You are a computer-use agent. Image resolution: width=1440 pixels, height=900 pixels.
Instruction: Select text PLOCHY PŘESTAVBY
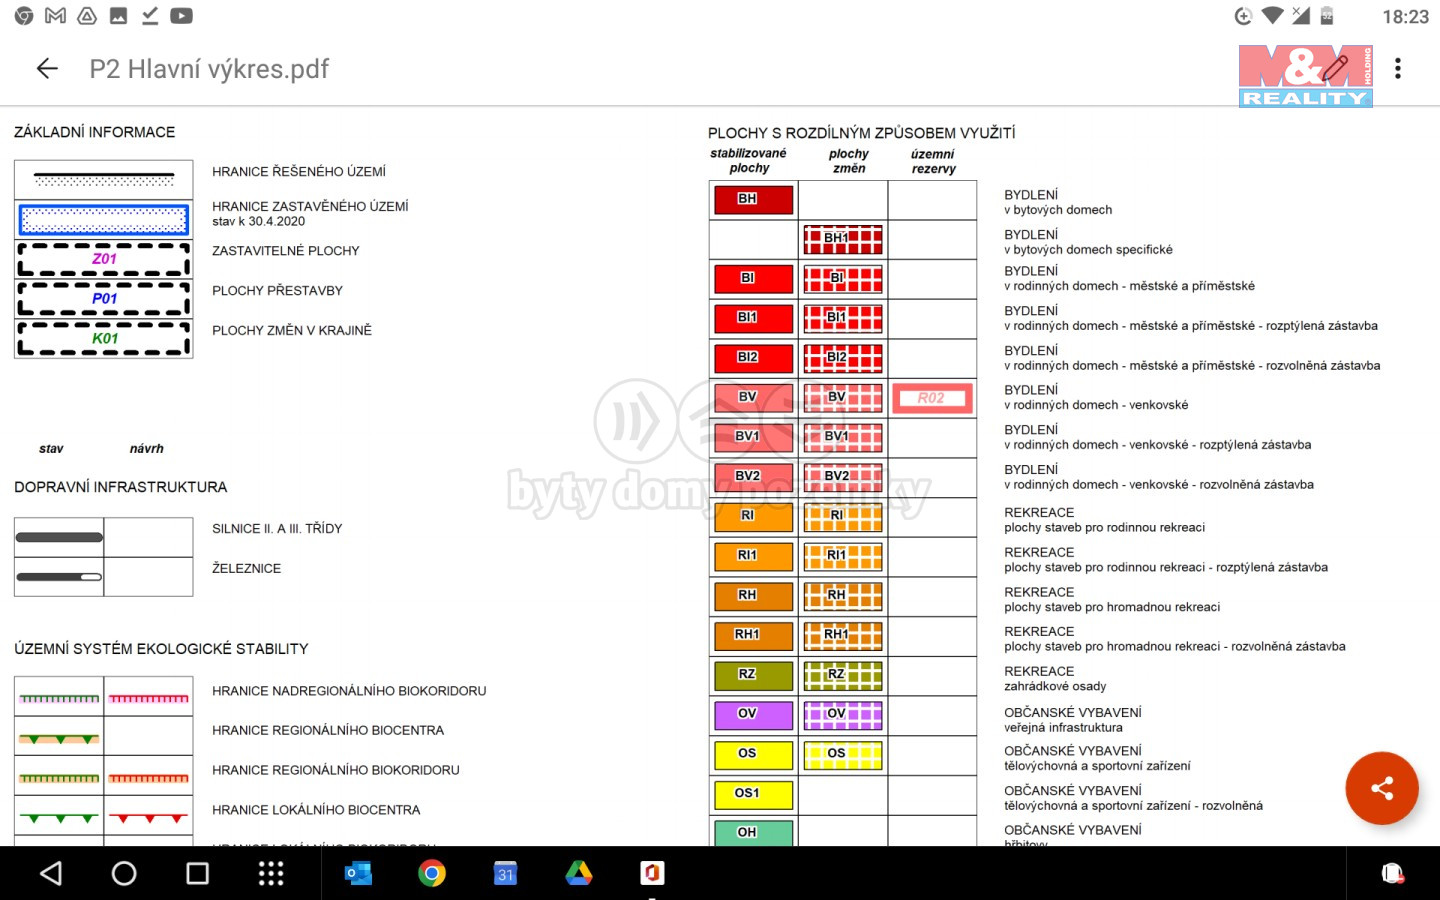click(x=278, y=291)
